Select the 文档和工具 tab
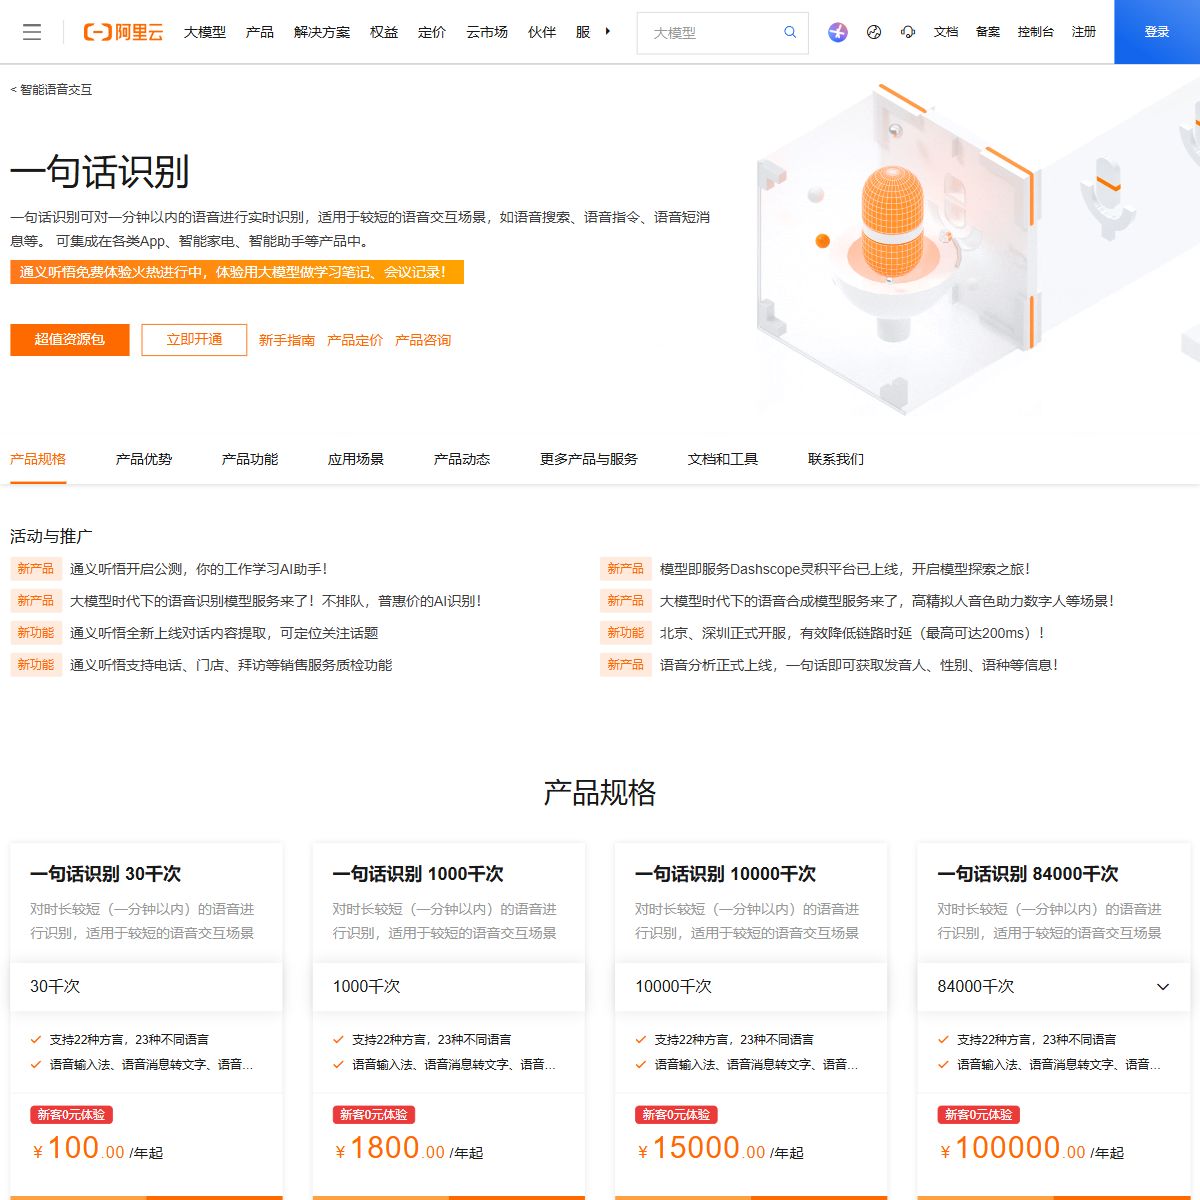The width and height of the screenshot is (1200, 1200). (723, 459)
